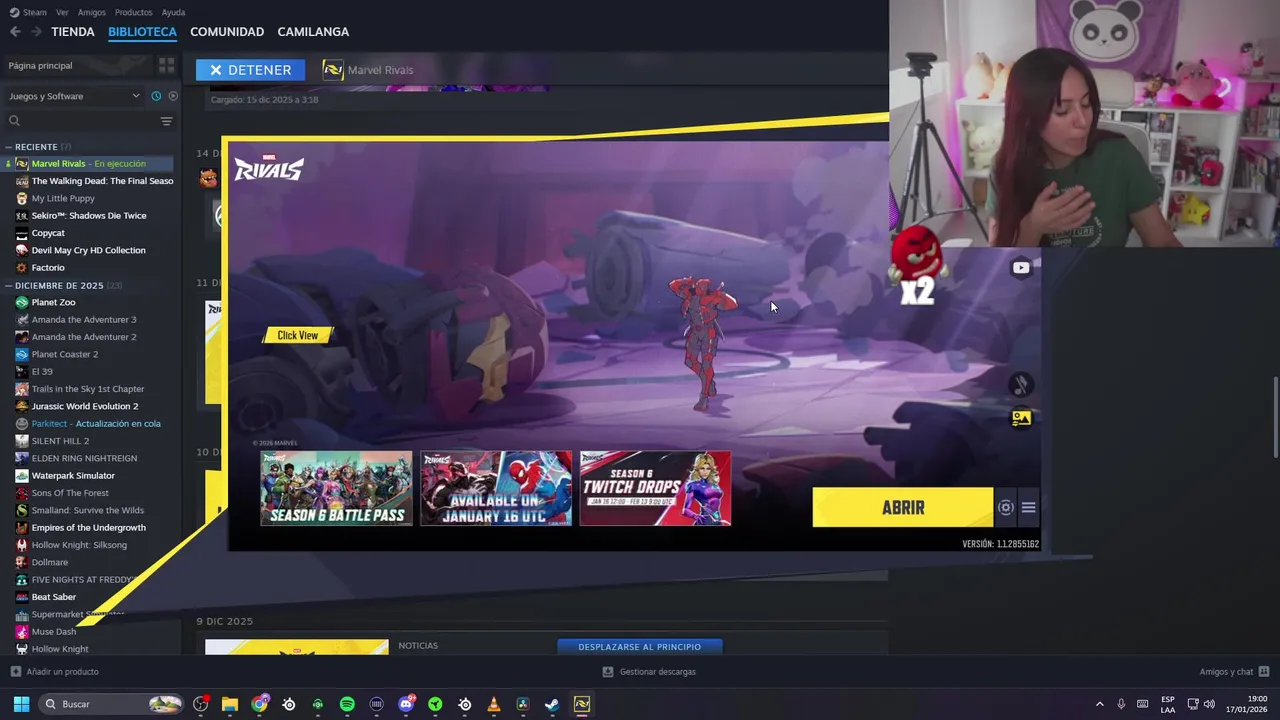Open the Juegos y Software dropdown
1280x720 pixels.
[x=74, y=96]
